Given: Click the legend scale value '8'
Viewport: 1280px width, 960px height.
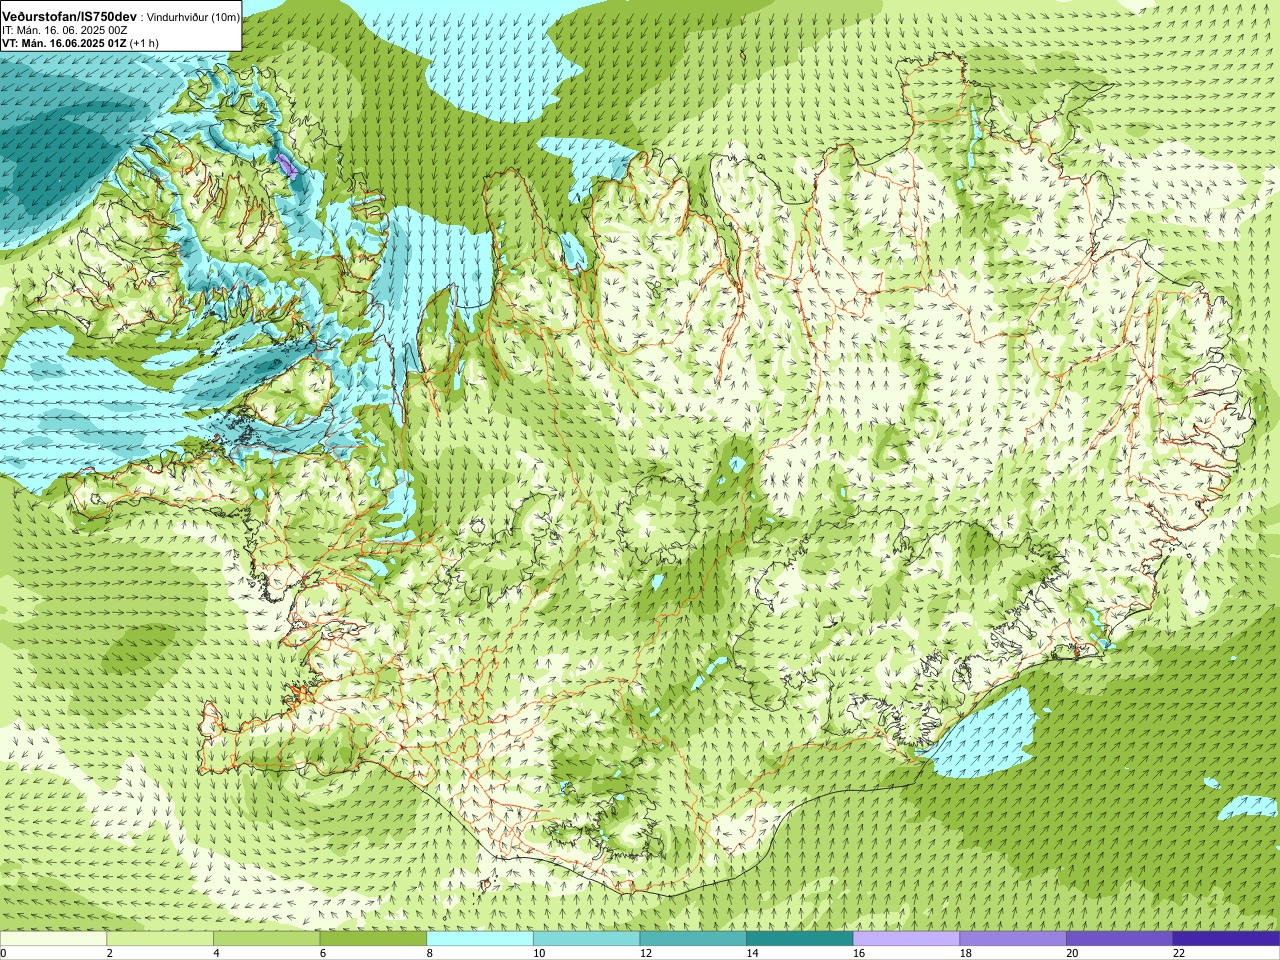Looking at the screenshot, I should coord(429,953).
